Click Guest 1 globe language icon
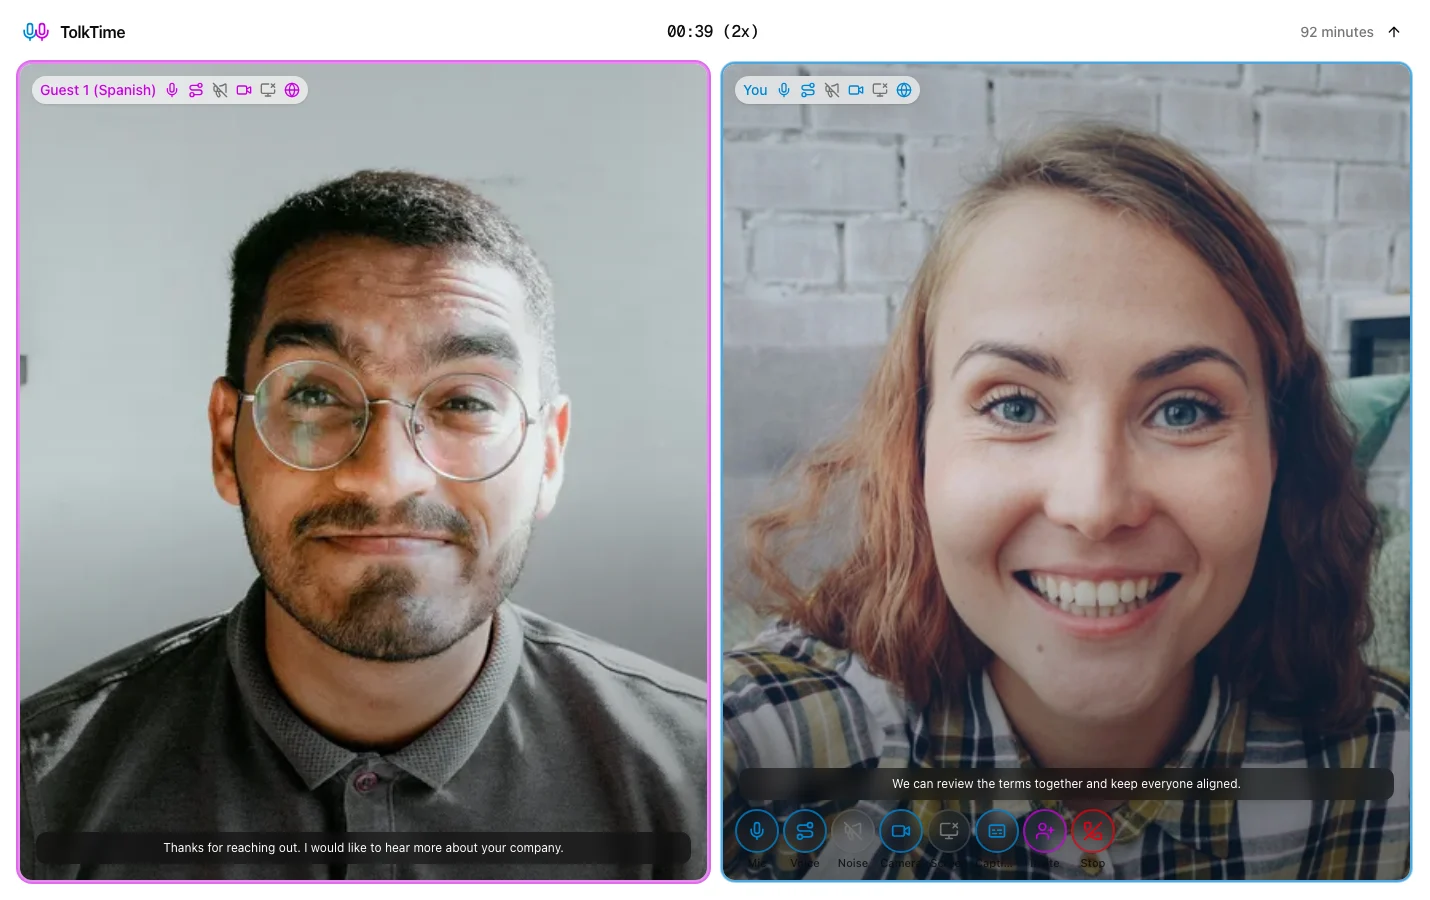The width and height of the screenshot is (1430, 900). coord(292,90)
